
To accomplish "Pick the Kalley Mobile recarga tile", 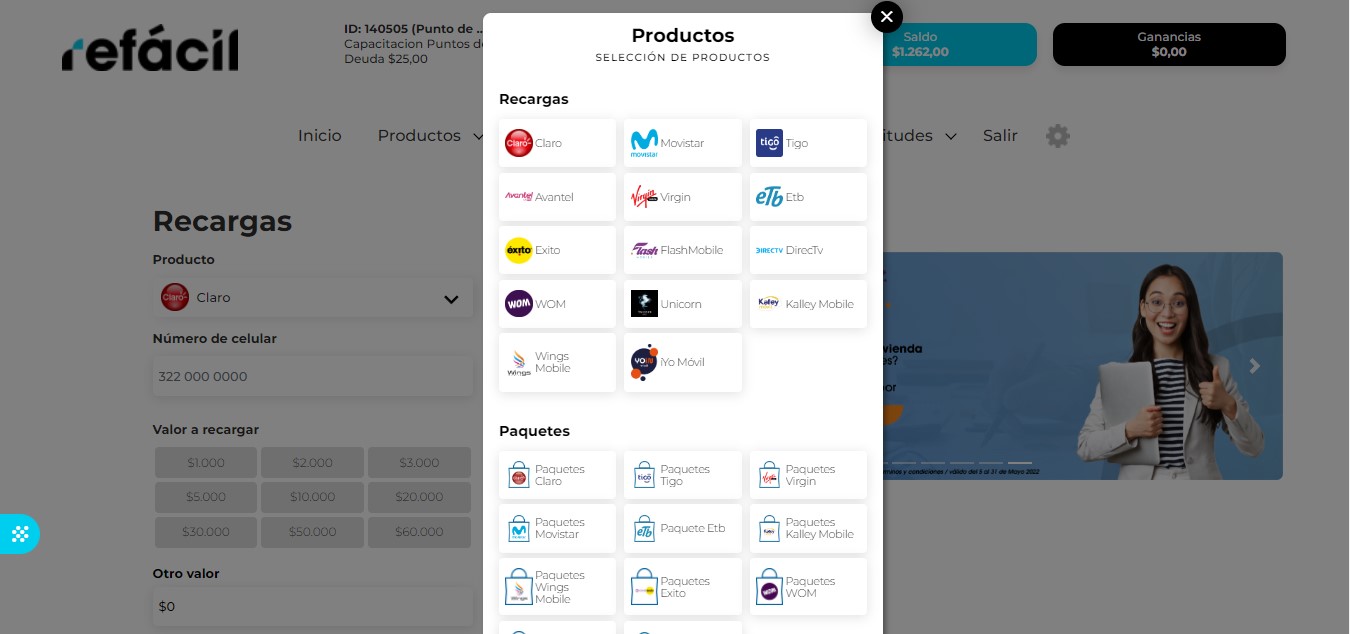I will [808, 304].
